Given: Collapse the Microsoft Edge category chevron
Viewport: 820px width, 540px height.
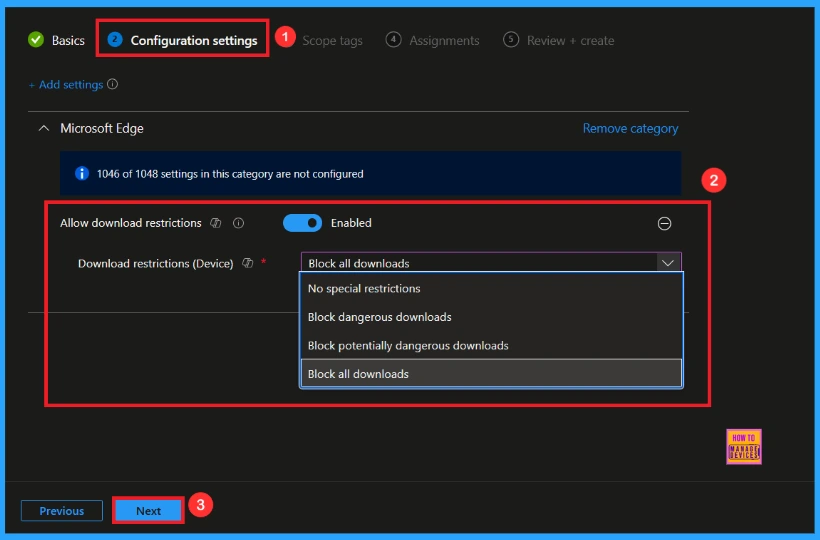Looking at the screenshot, I should click(x=44, y=128).
